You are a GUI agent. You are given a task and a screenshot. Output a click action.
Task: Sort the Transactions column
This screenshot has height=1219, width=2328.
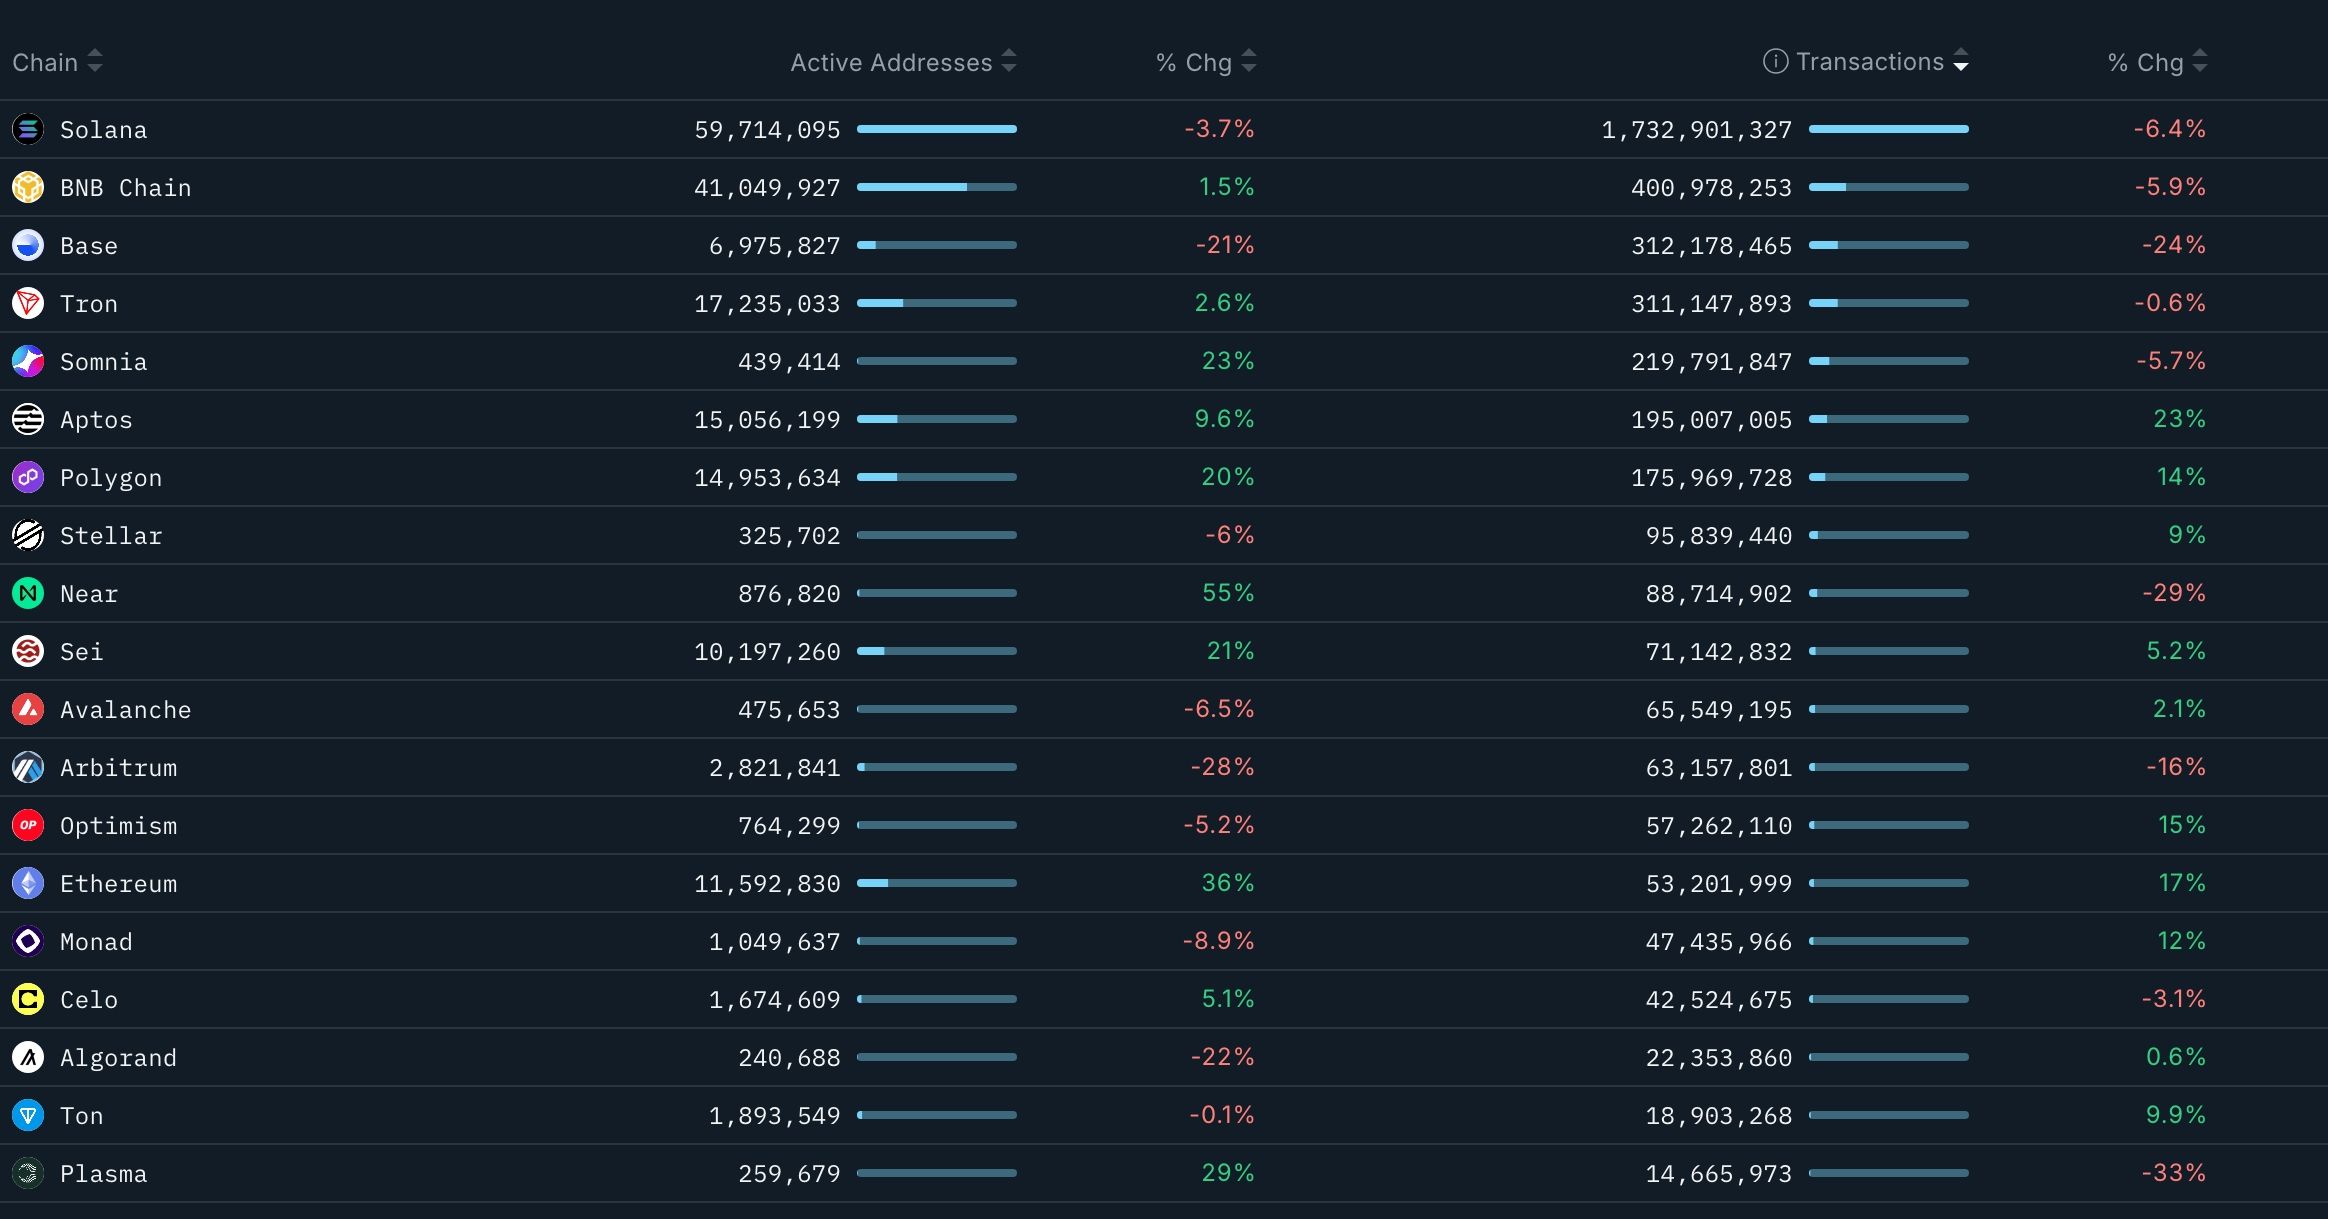[1962, 61]
